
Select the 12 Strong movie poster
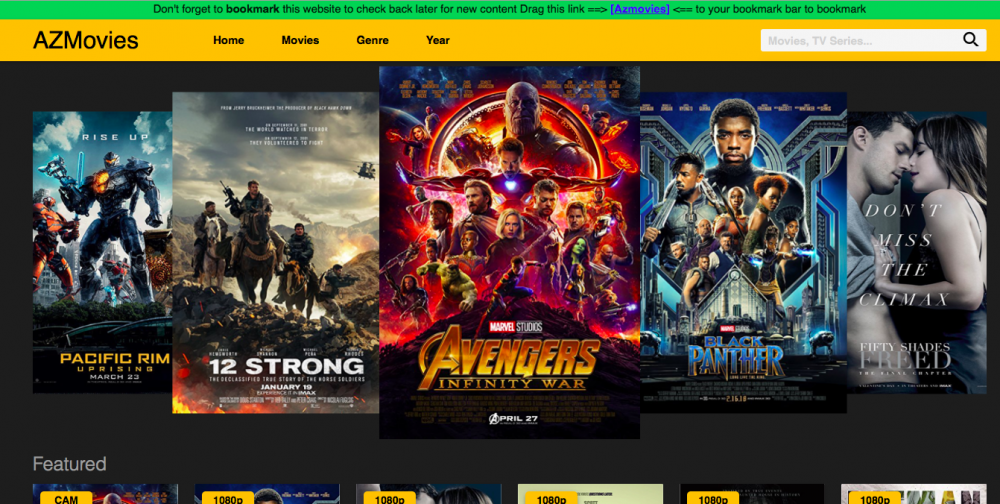pyautogui.click(x=274, y=252)
